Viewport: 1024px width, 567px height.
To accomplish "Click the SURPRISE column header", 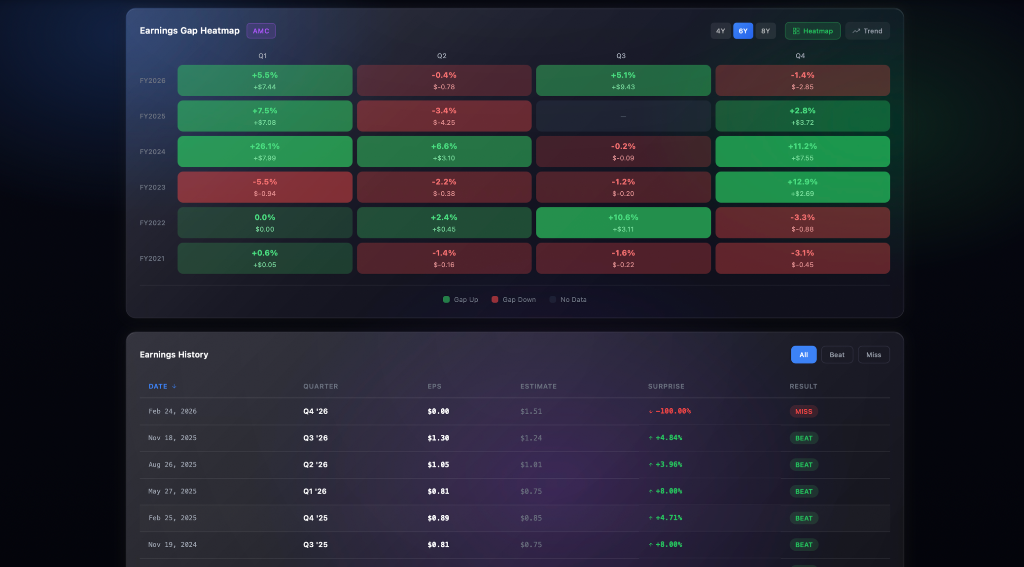I will [666, 387].
